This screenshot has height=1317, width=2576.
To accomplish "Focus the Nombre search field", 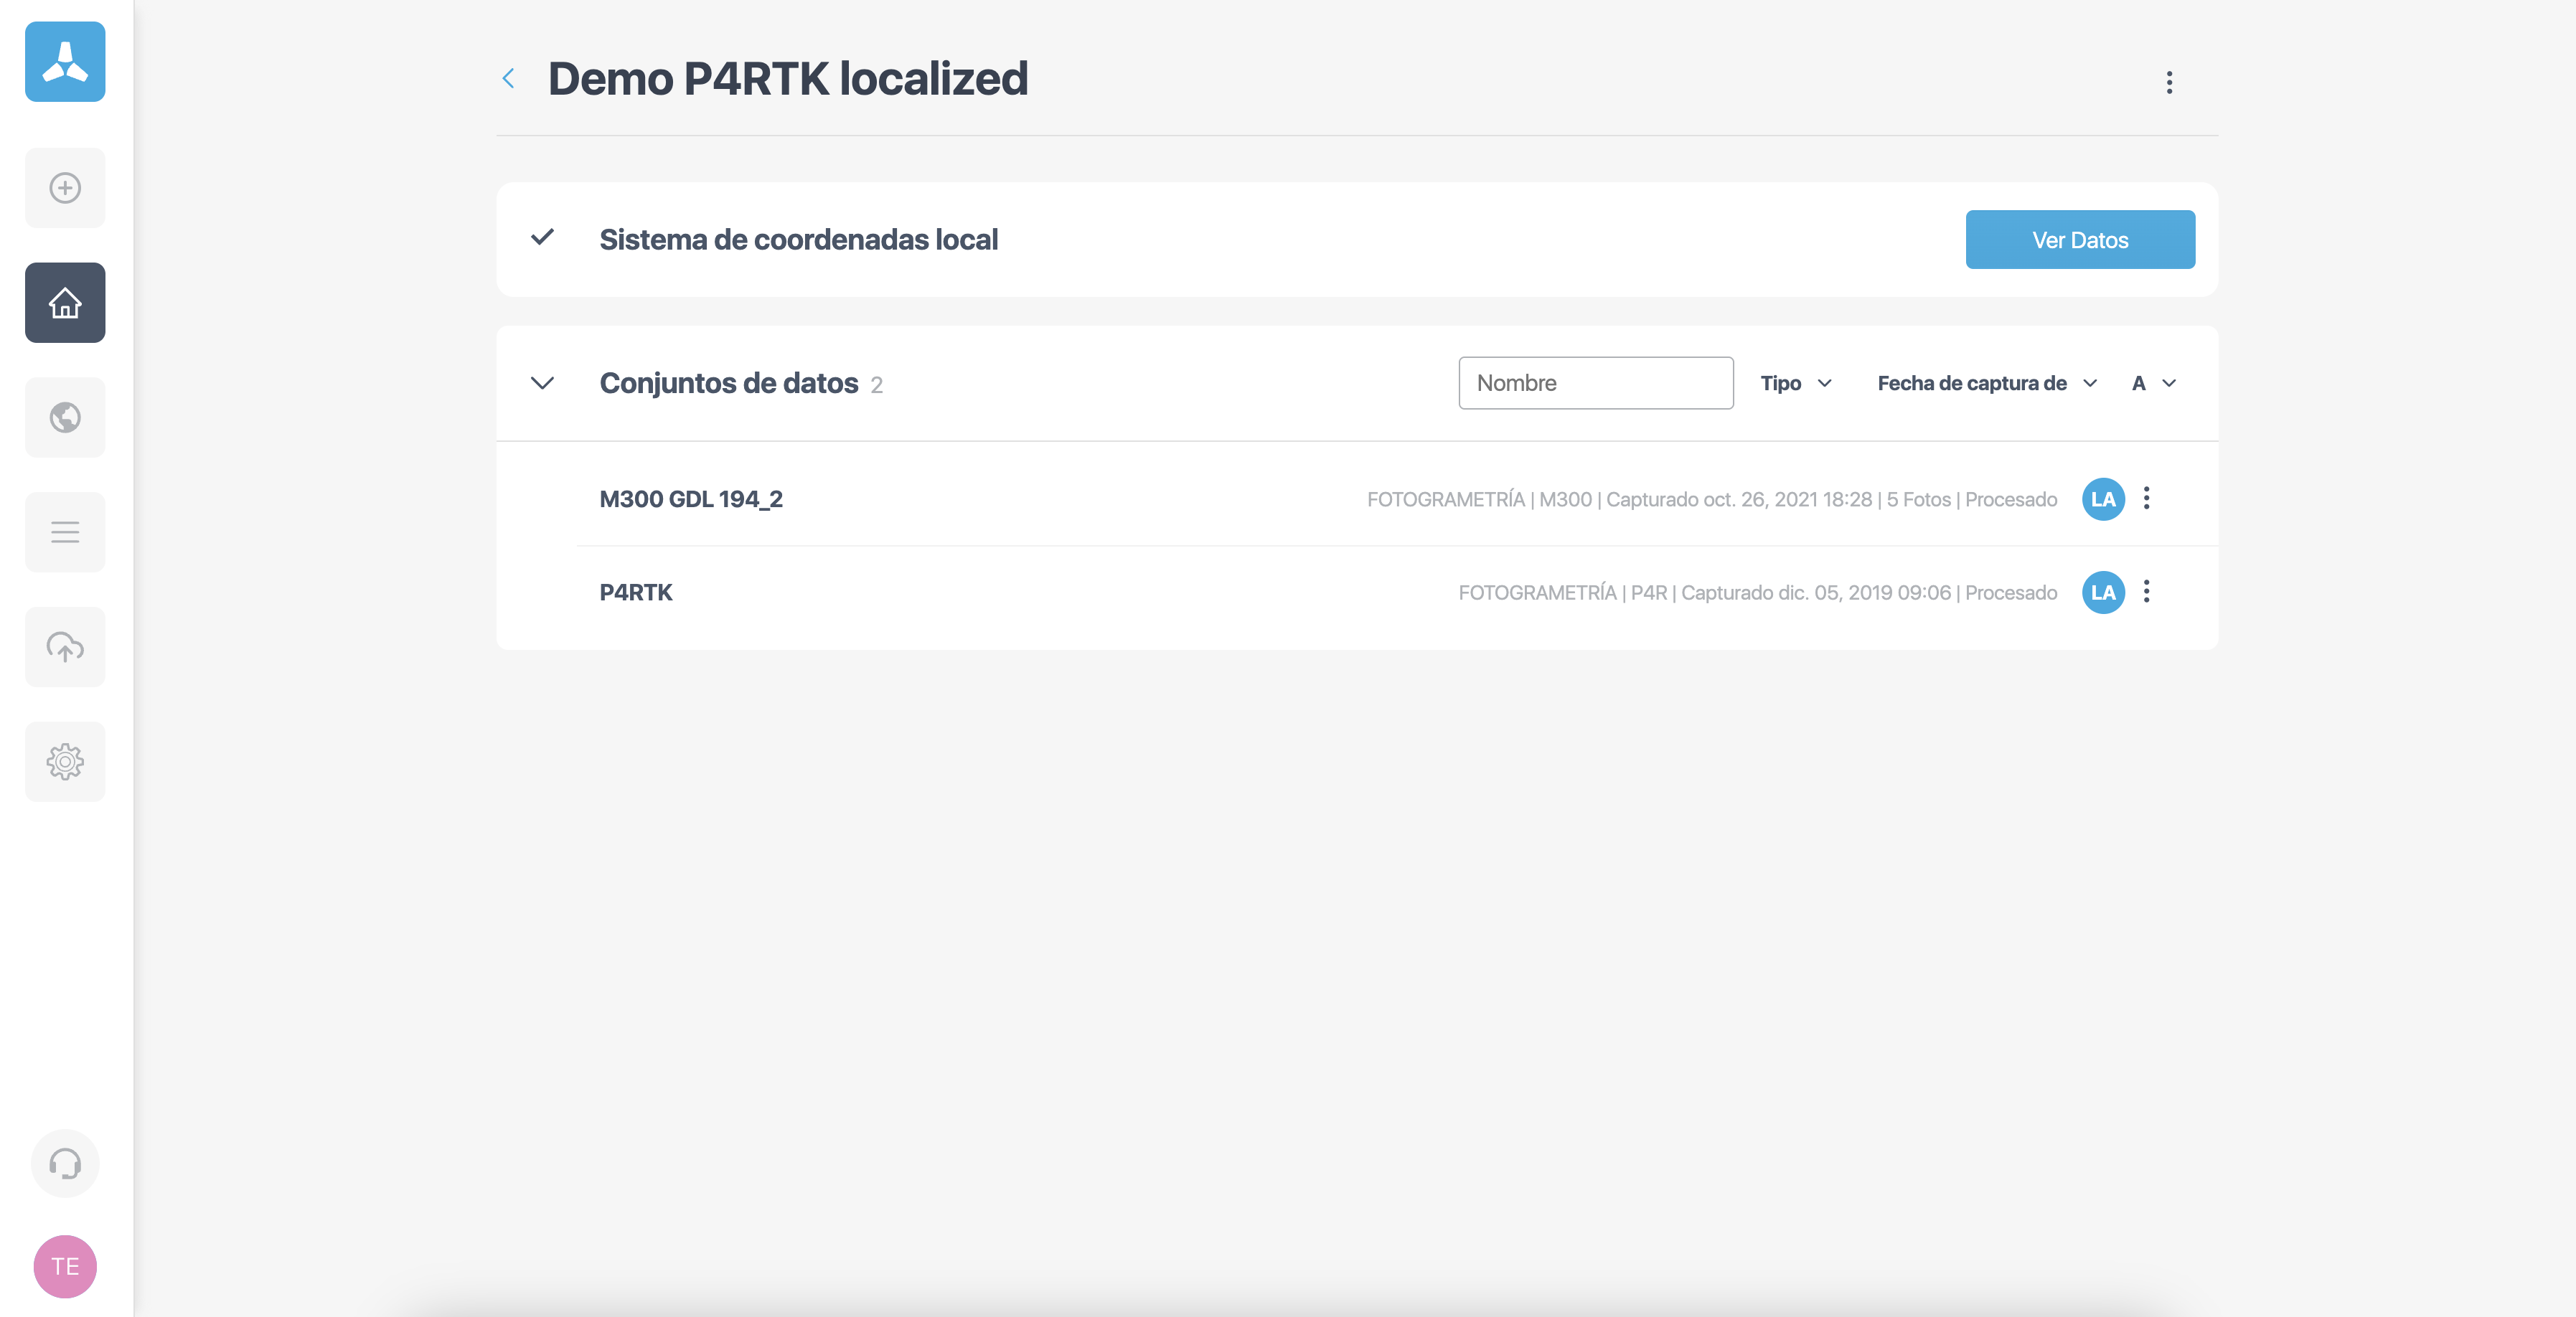I will [x=1596, y=383].
